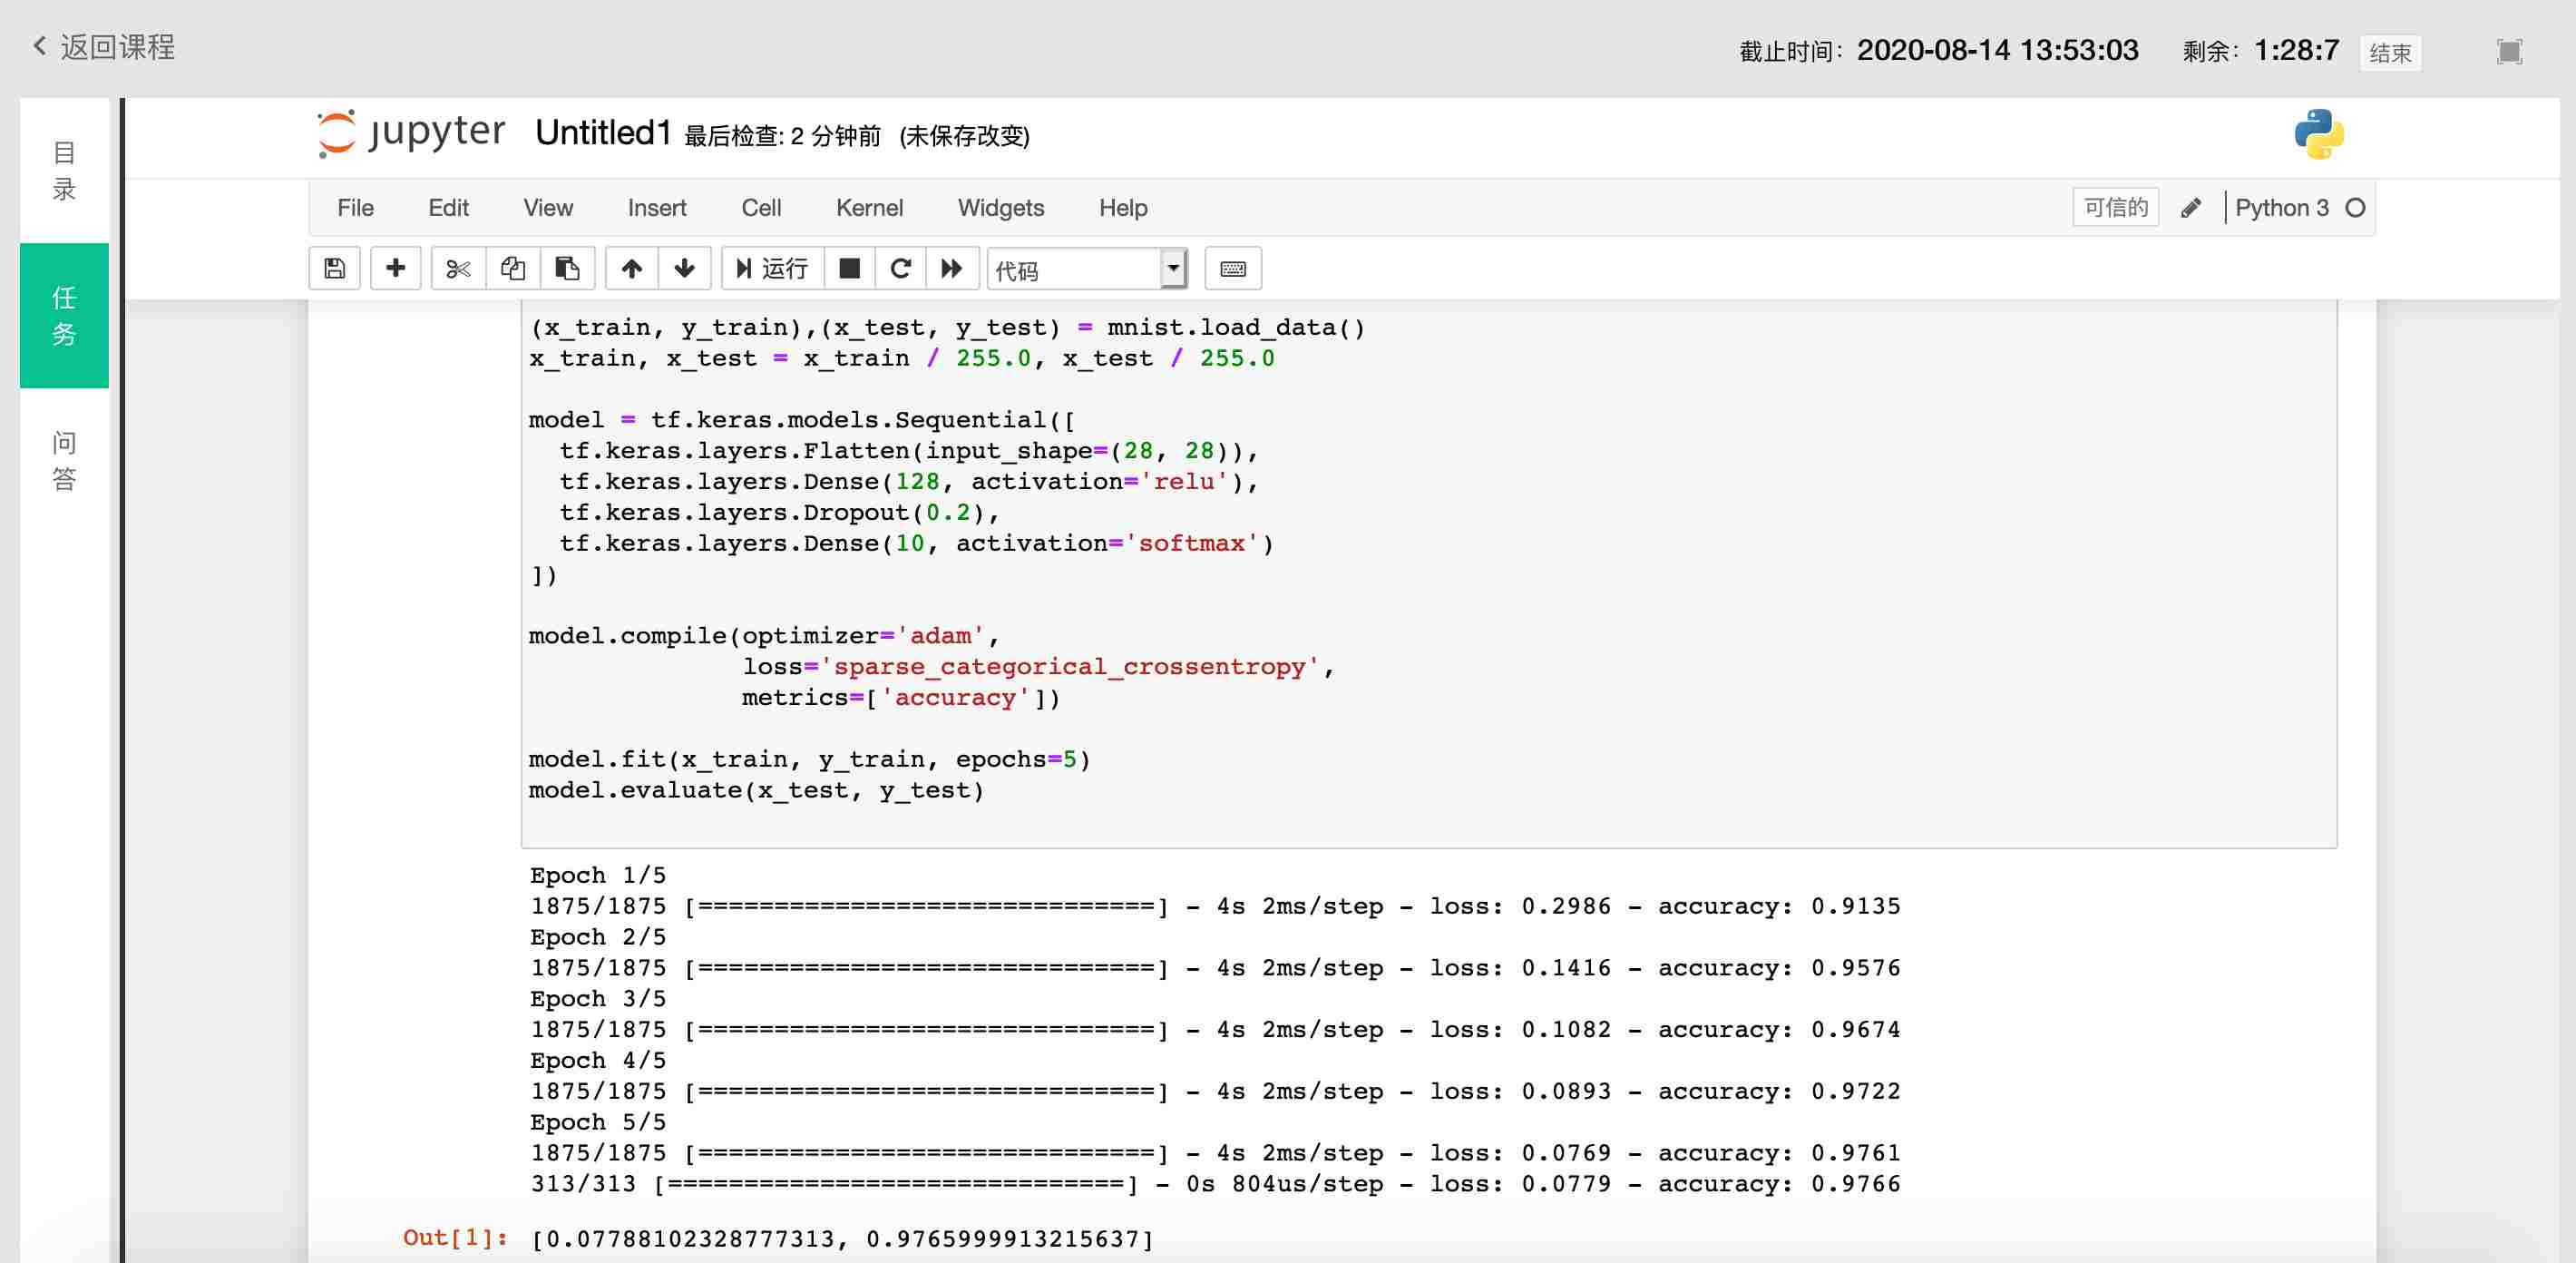Open the Kernel menu

point(869,208)
